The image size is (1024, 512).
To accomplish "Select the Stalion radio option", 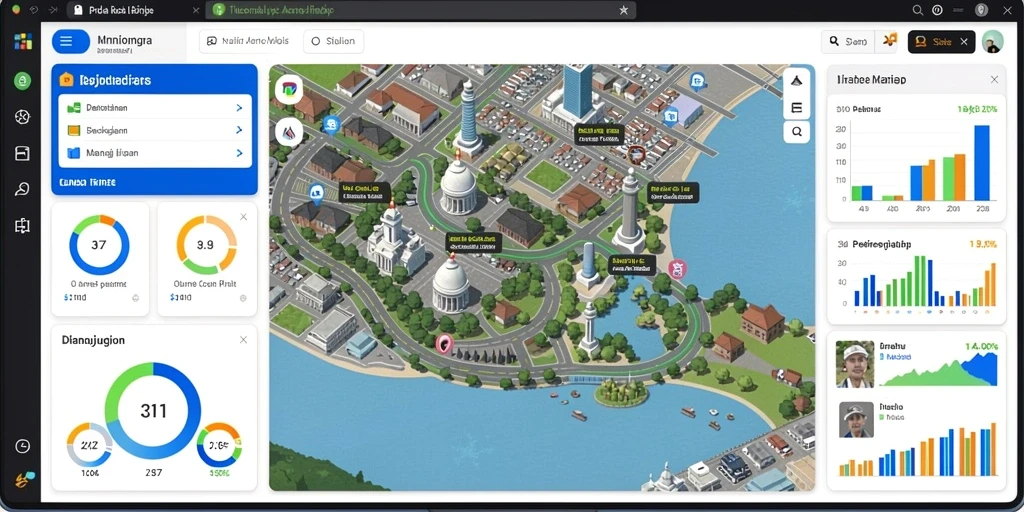I will pyautogui.click(x=333, y=41).
